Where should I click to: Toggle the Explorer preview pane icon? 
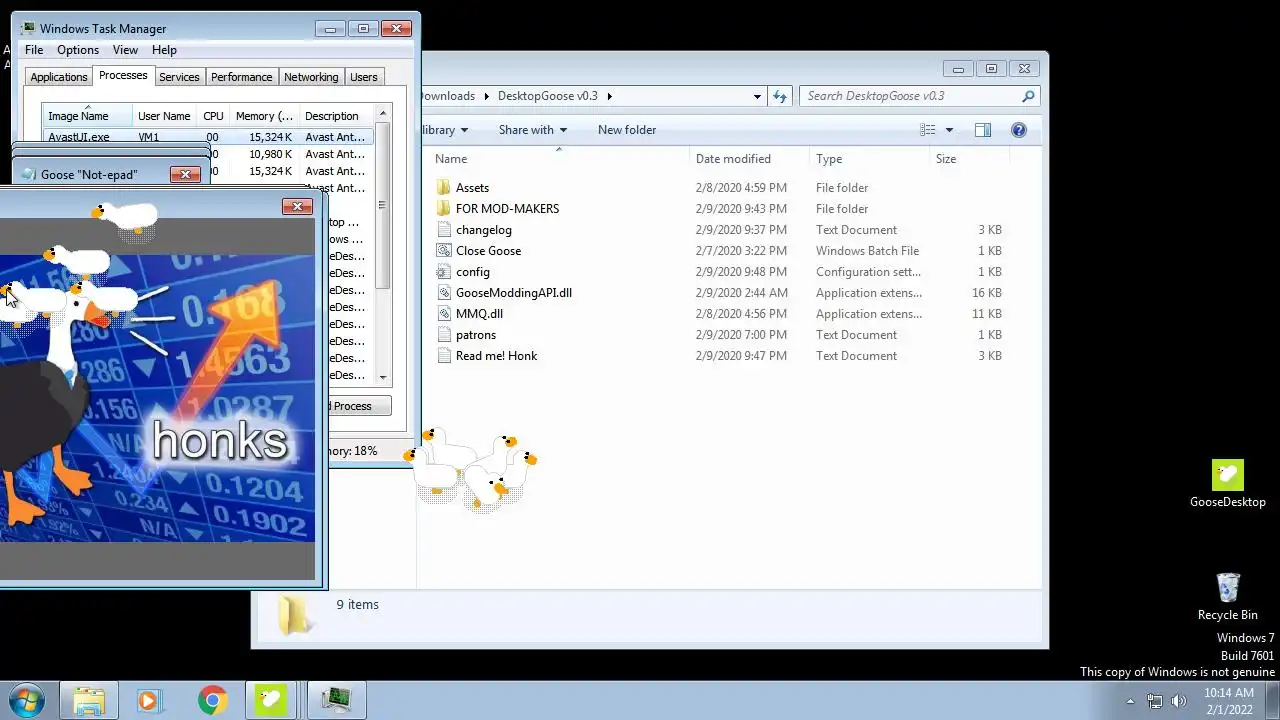[982, 130]
